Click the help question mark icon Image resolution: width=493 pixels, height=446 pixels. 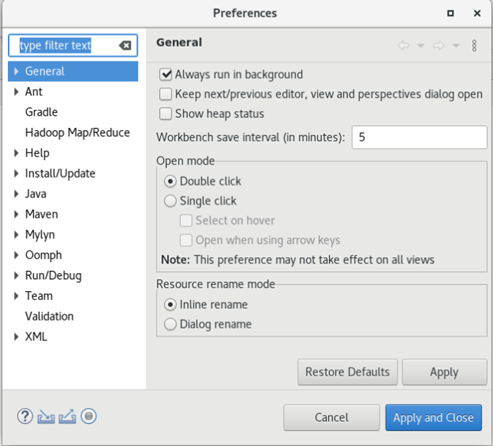25,416
